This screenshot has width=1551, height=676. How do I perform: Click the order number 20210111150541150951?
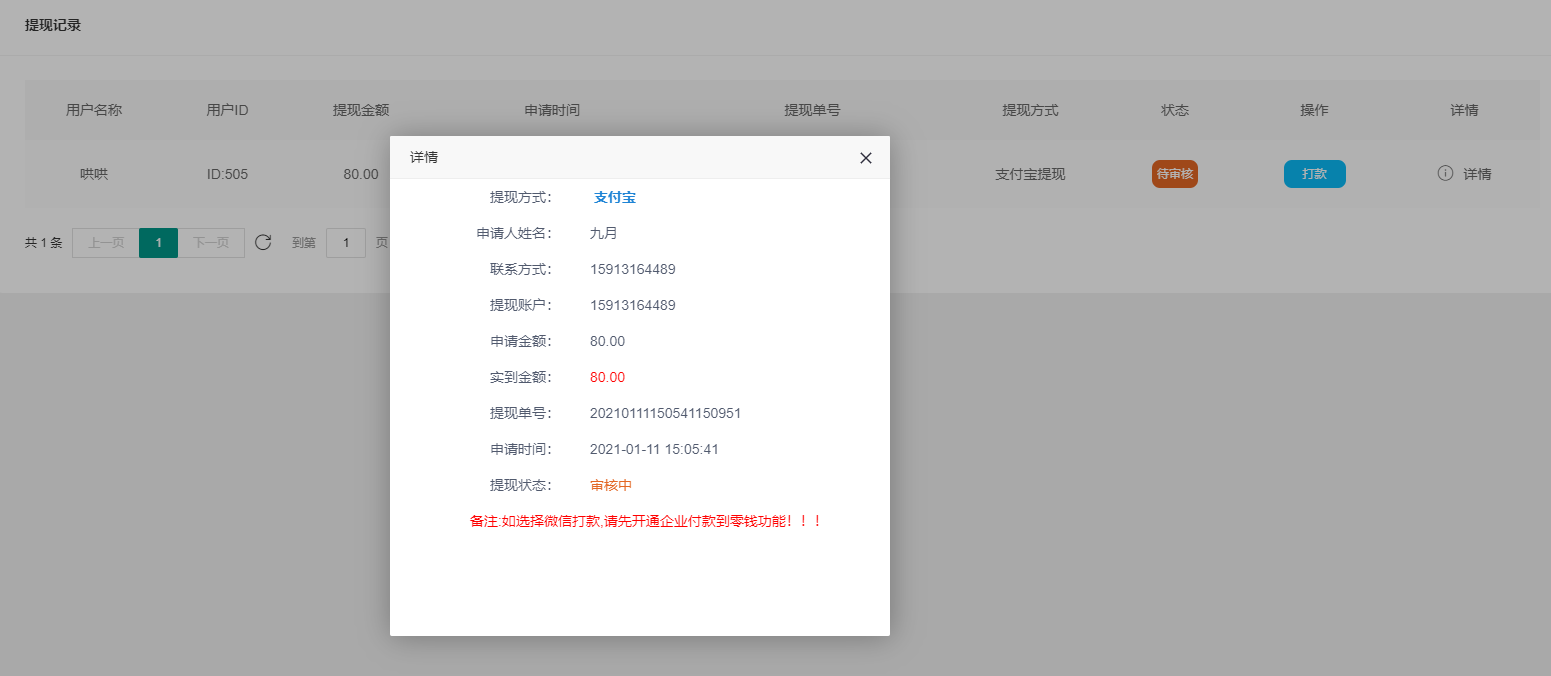click(x=666, y=413)
